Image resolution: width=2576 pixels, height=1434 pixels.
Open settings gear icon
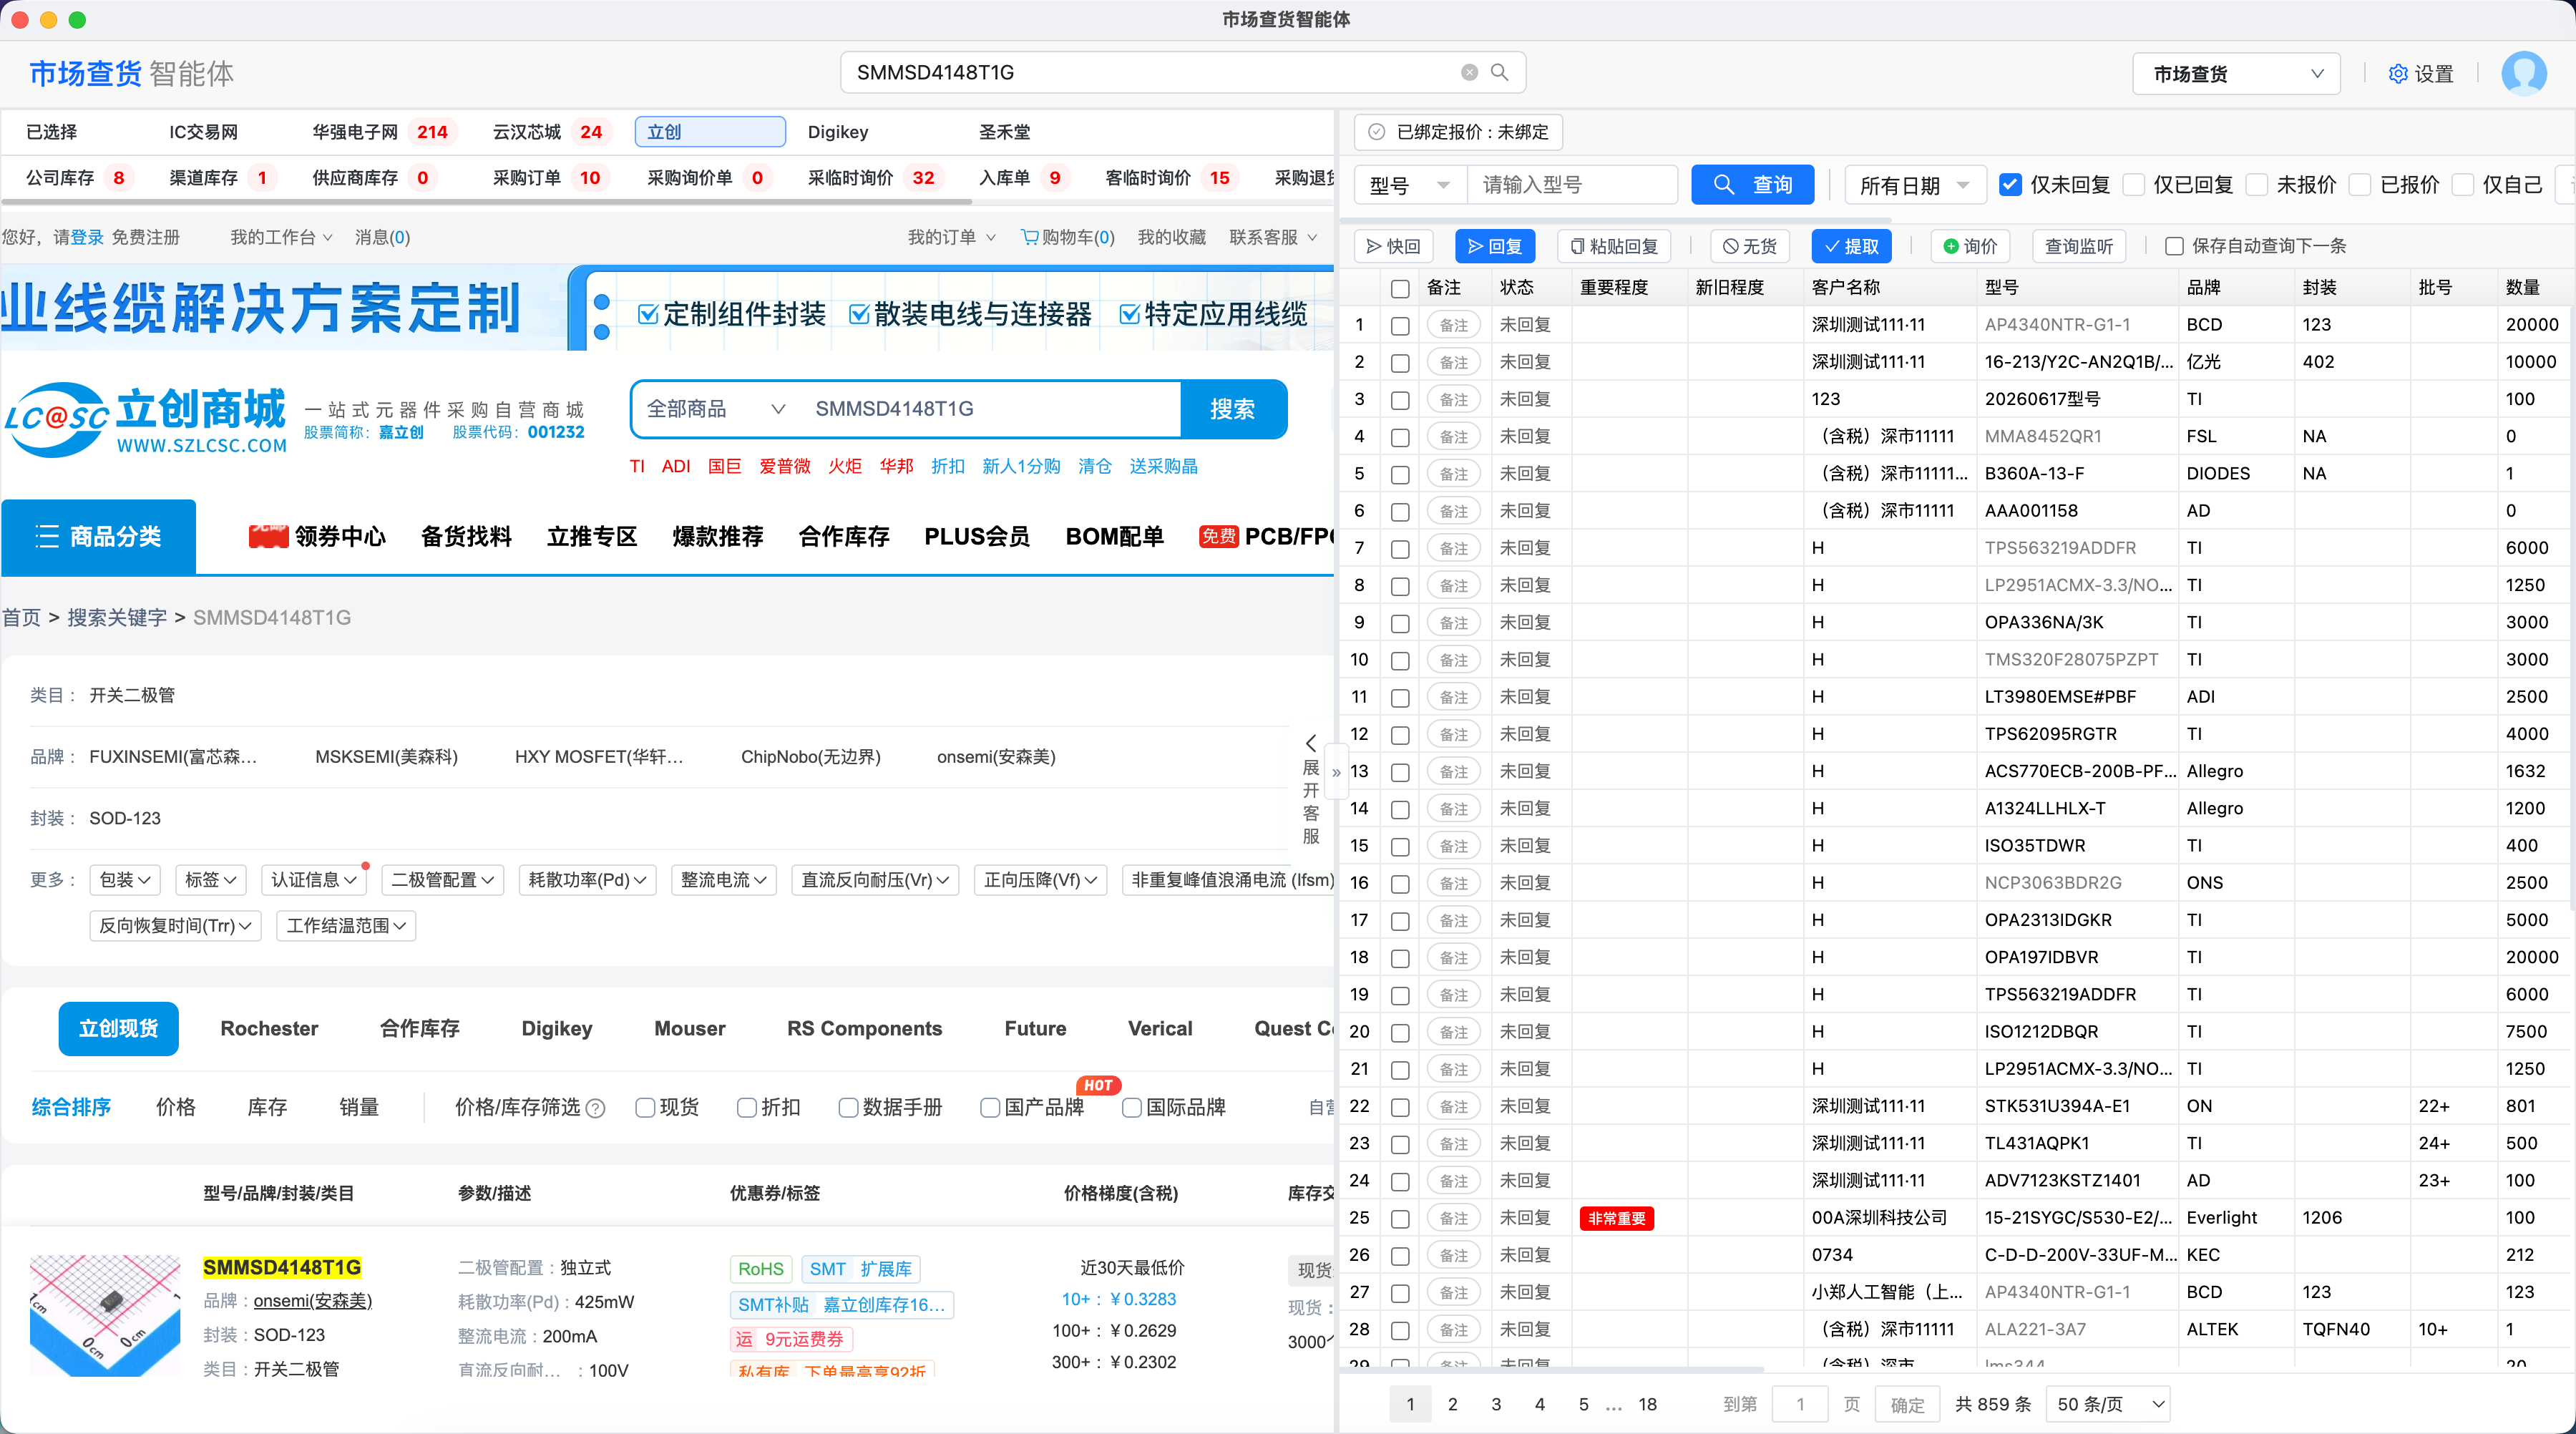pos(2397,74)
